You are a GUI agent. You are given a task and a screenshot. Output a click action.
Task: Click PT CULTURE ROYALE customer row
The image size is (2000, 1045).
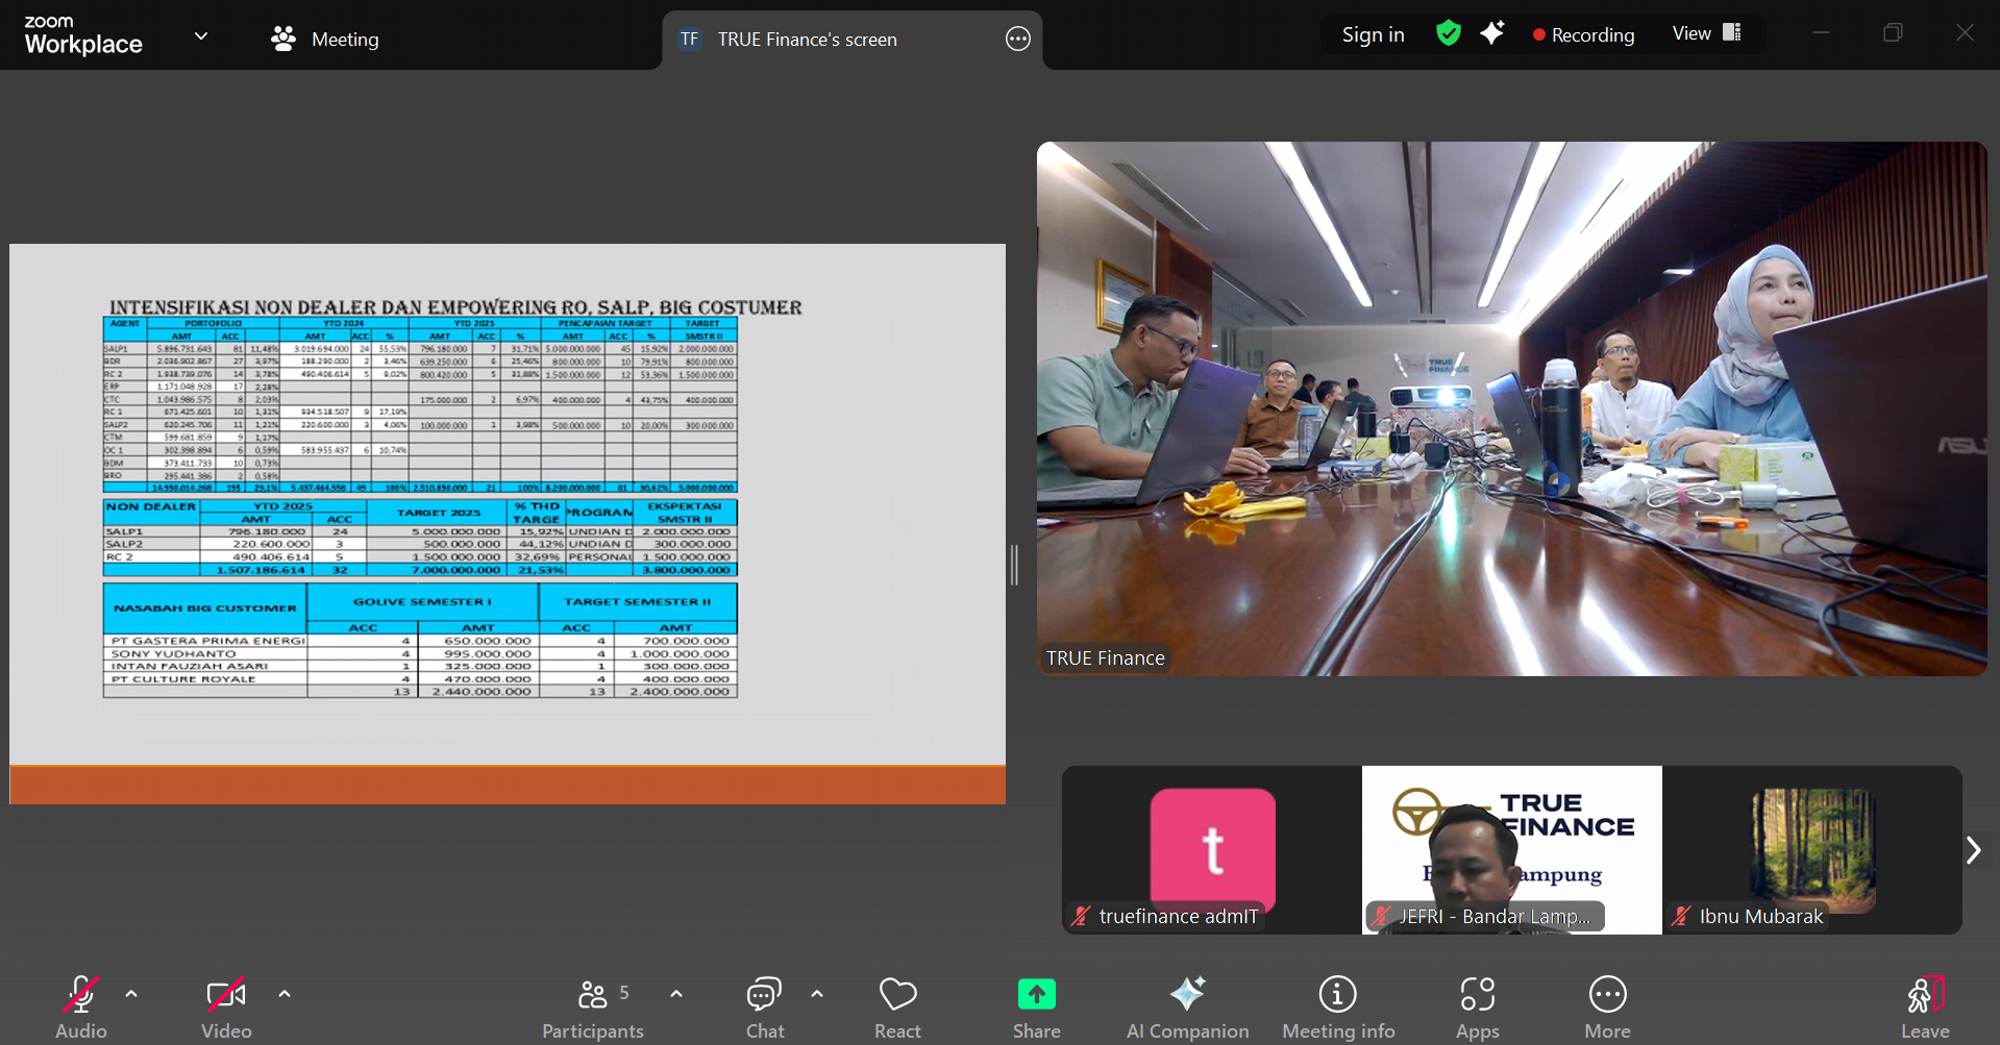(420, 679)
